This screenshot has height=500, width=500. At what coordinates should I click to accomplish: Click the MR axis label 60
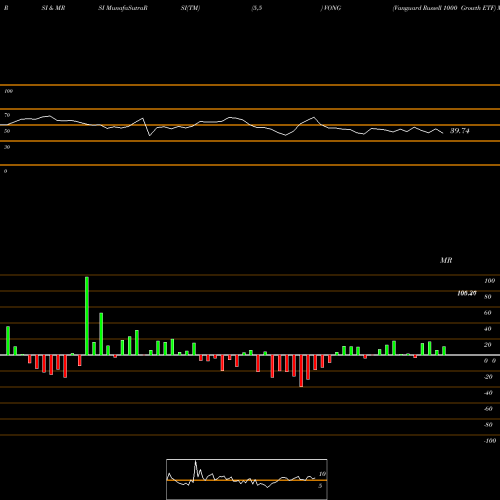488,313
